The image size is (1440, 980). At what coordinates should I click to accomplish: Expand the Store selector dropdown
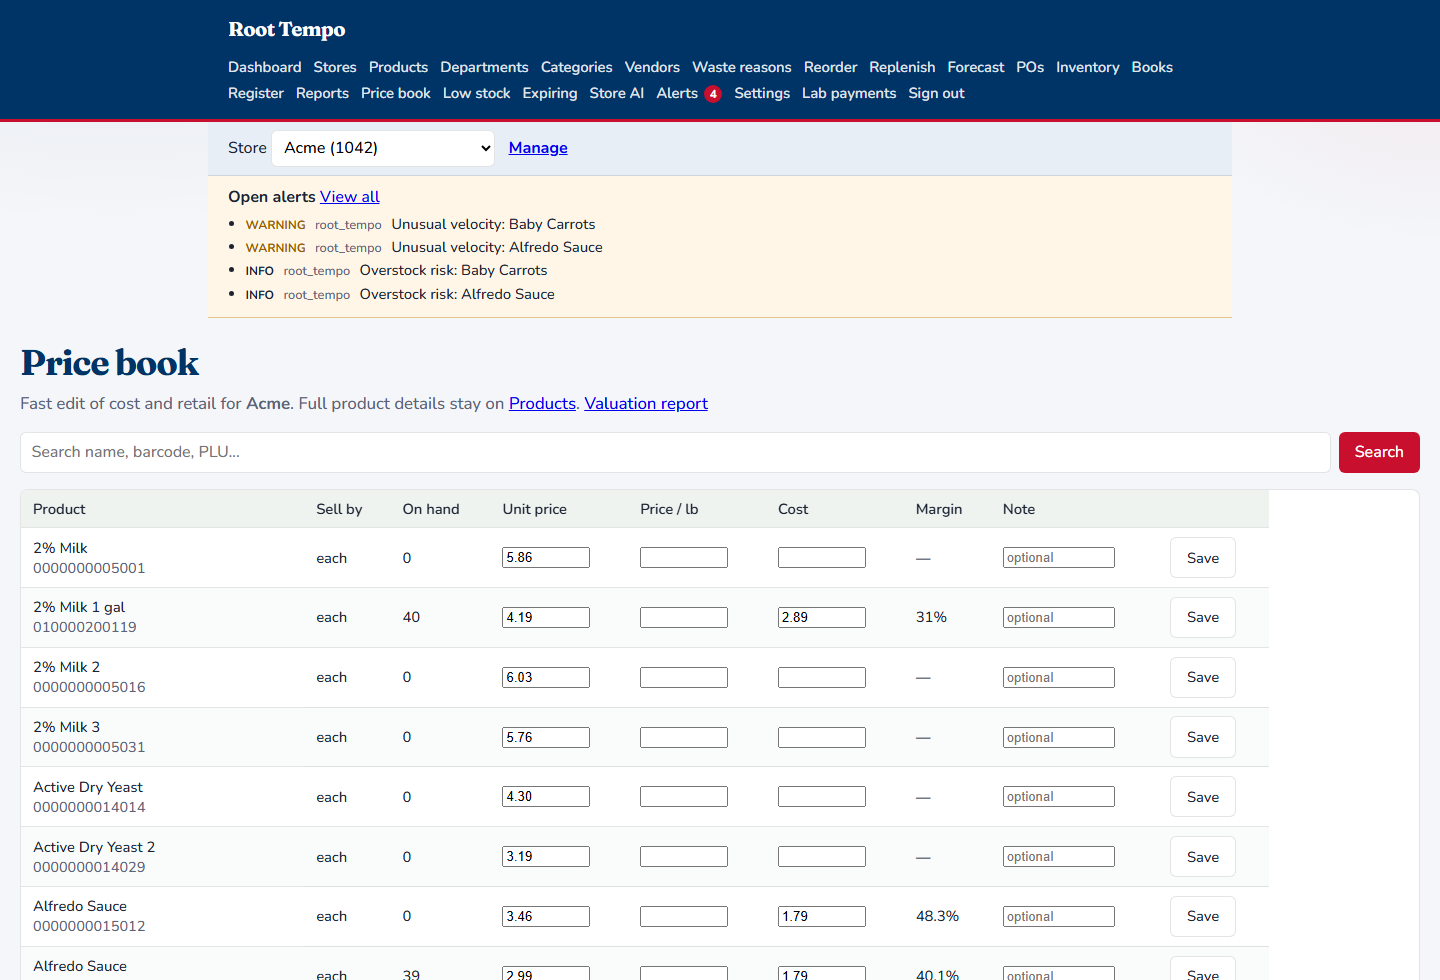[x=383, y=148]
